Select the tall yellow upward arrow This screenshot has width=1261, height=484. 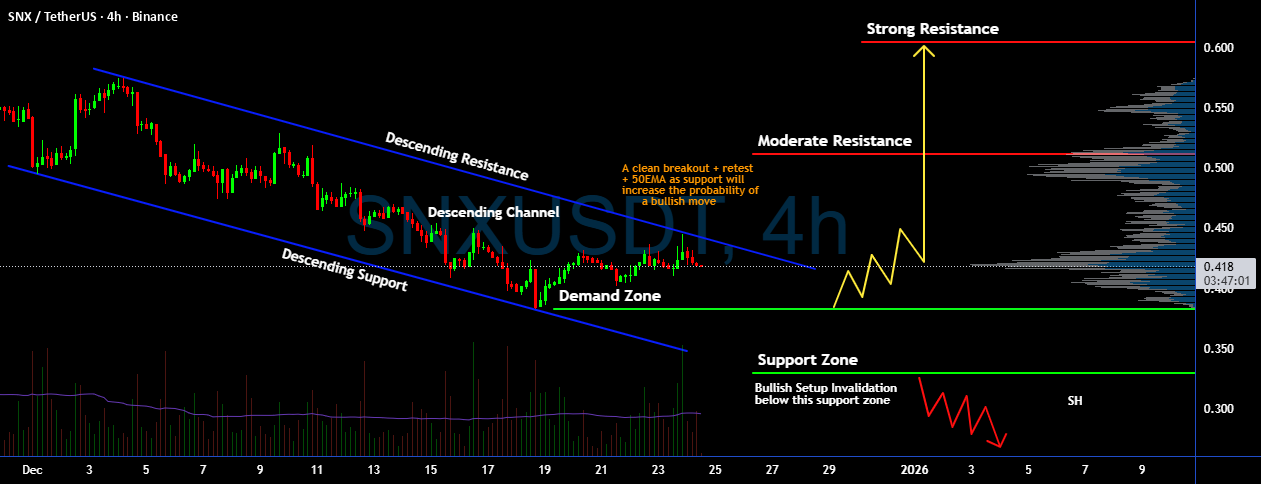926,153
